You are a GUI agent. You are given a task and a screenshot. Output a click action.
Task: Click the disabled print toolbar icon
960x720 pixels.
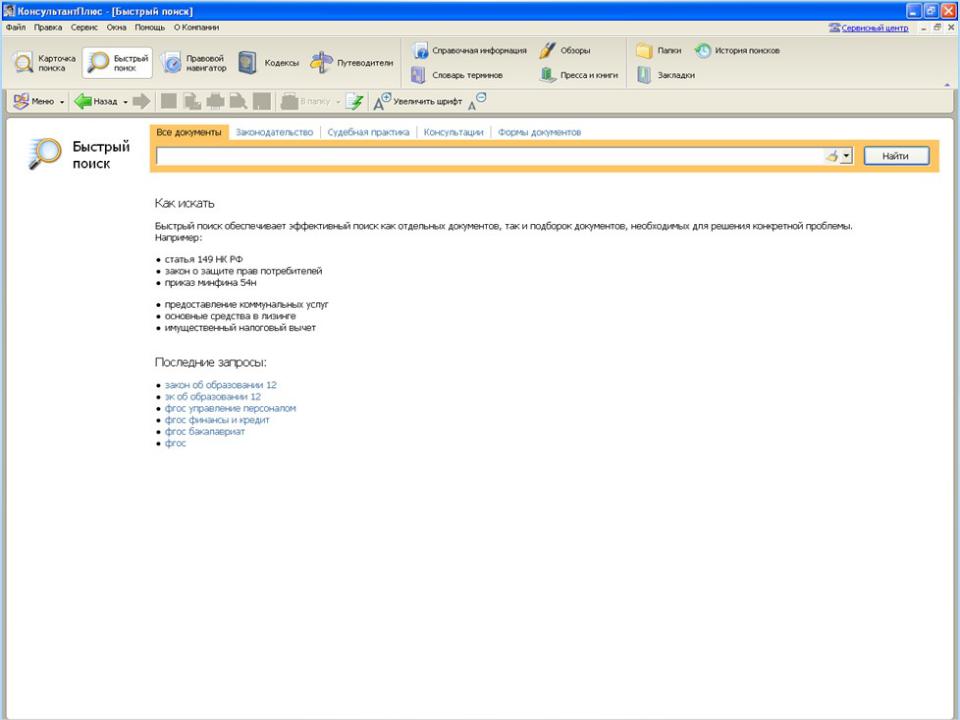point(215,102)
